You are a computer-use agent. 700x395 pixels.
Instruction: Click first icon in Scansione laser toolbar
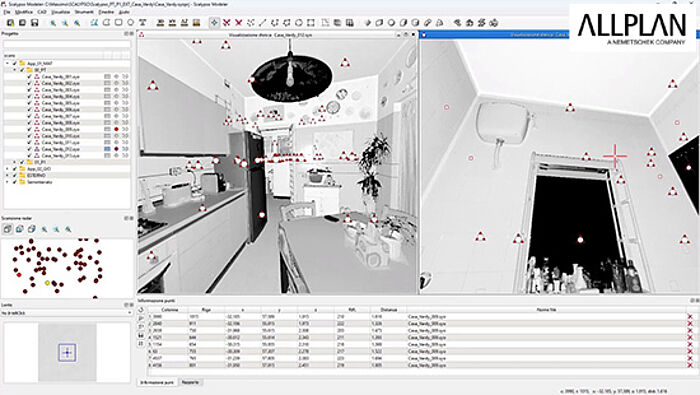click(8, 229)
